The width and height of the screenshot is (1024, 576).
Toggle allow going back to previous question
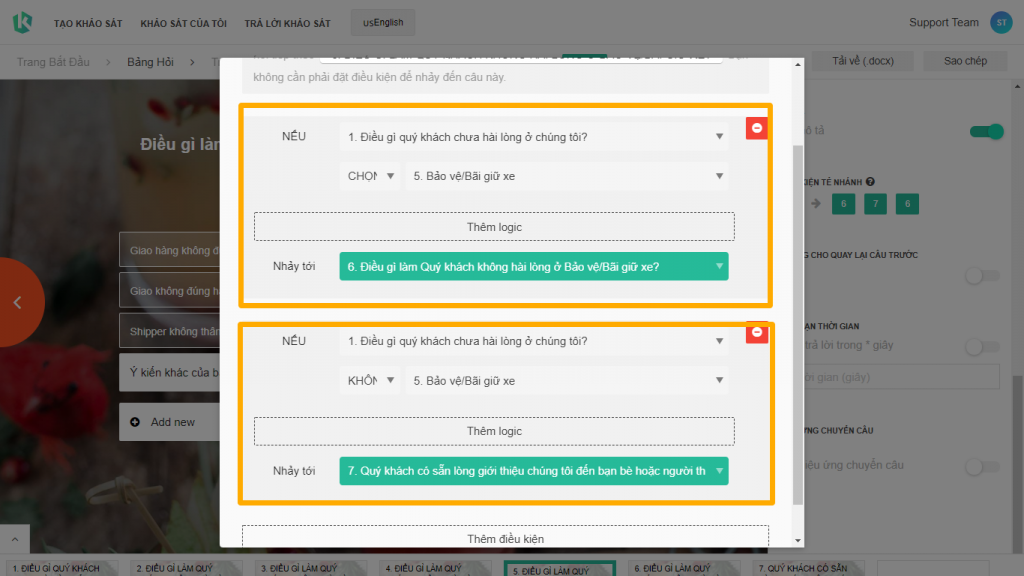[x=982, y=276]
